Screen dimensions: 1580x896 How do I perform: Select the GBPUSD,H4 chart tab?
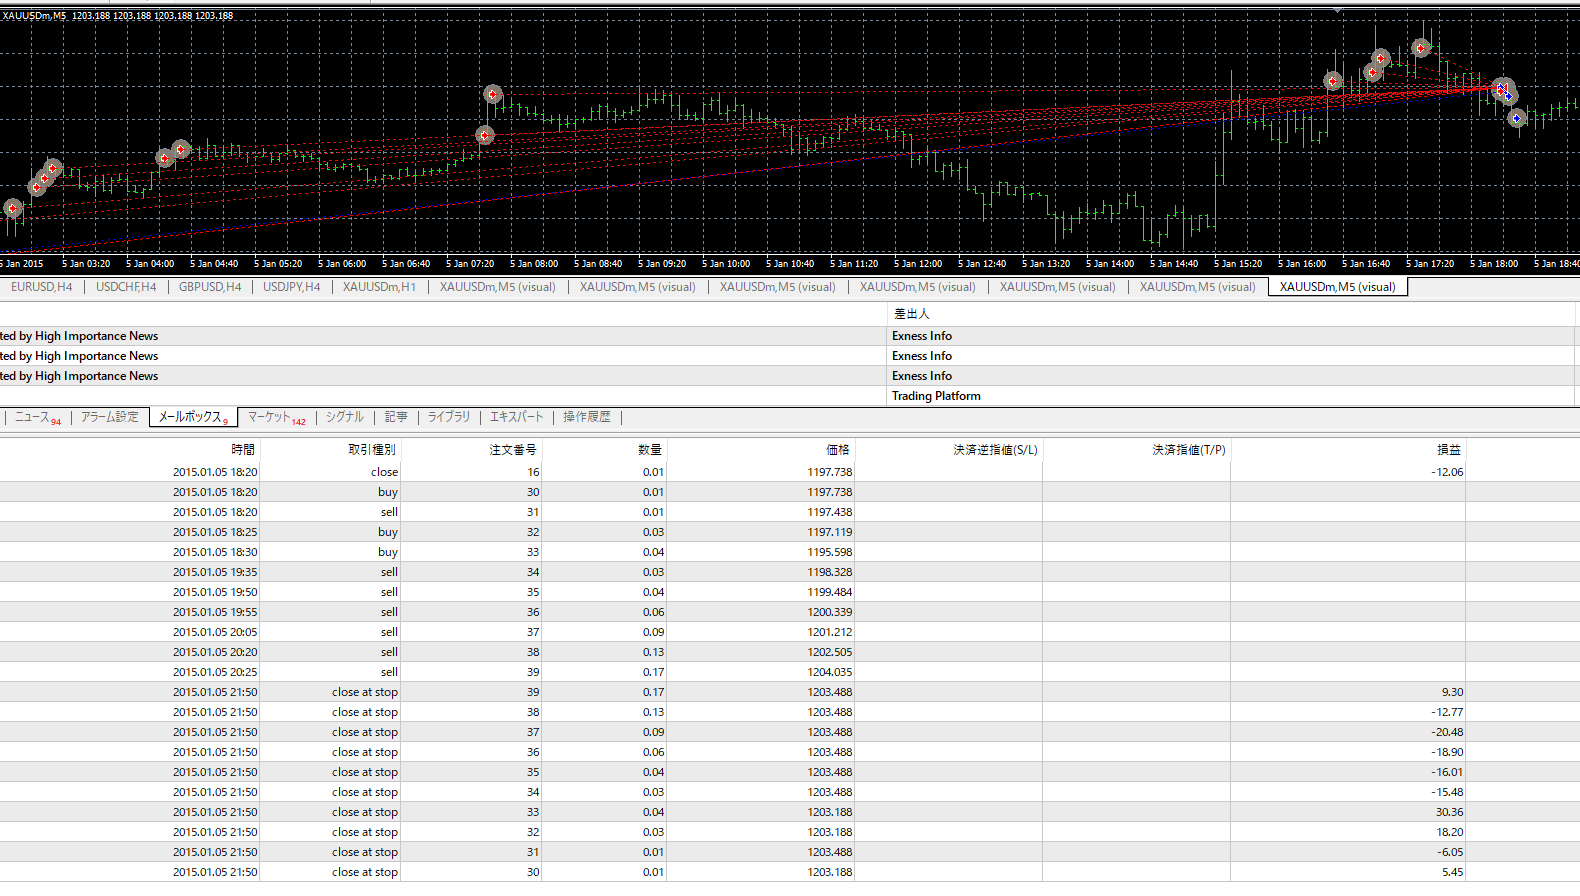tap(210, 287)
